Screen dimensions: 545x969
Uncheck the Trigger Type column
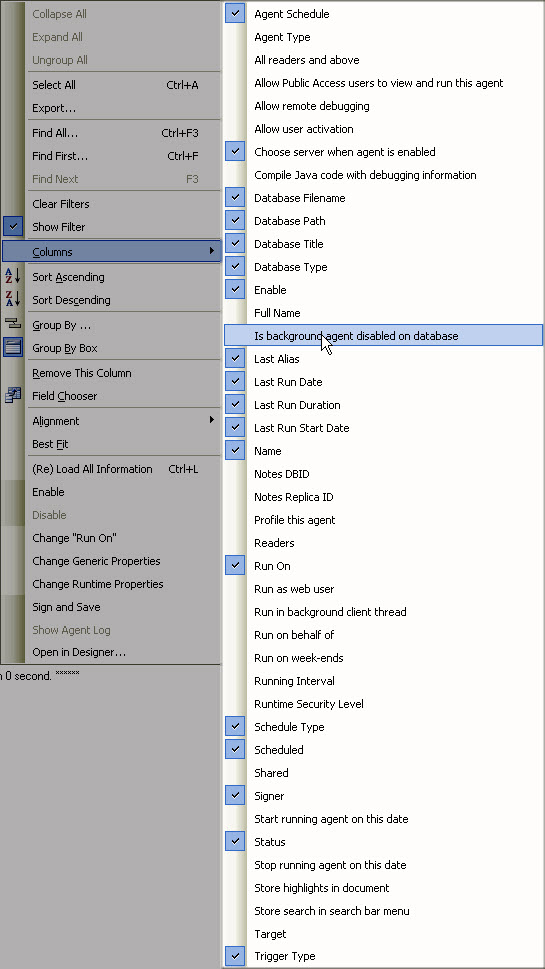click(x=235, y=957)
